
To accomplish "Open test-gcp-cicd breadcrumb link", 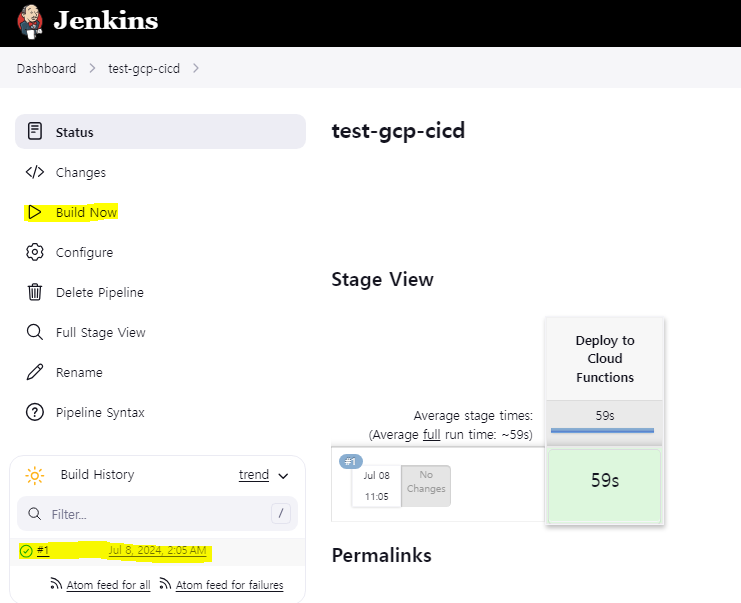I will (x=144, y=69).
